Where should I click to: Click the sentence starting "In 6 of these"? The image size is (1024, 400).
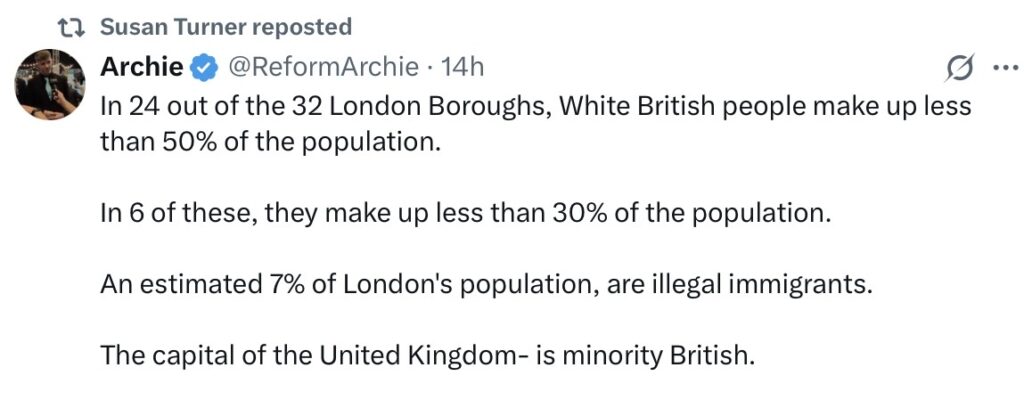[x=465, y=213]
